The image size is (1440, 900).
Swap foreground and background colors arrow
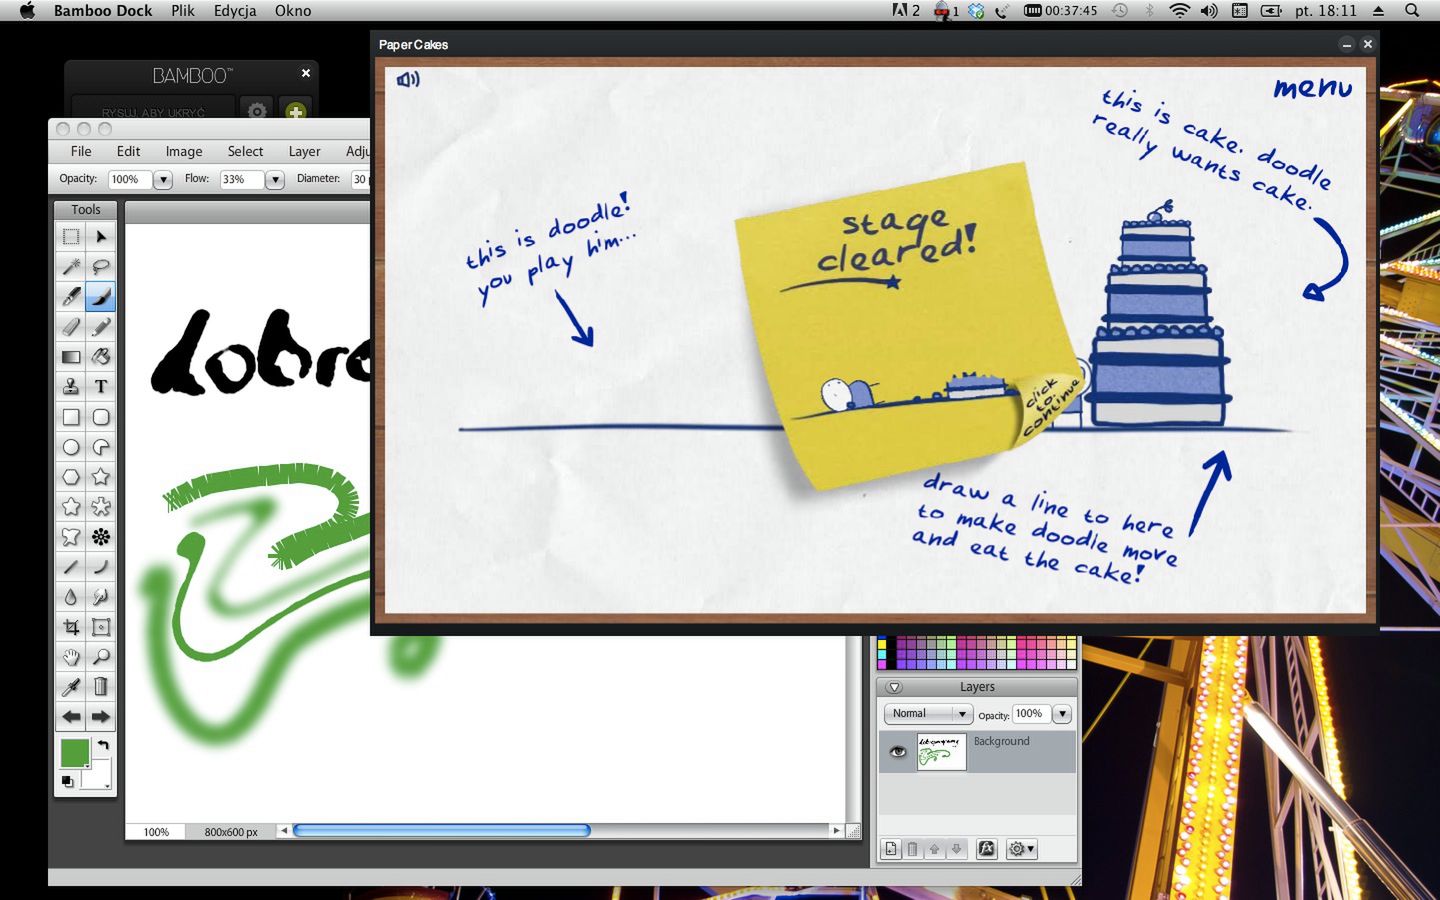[103, 746]
